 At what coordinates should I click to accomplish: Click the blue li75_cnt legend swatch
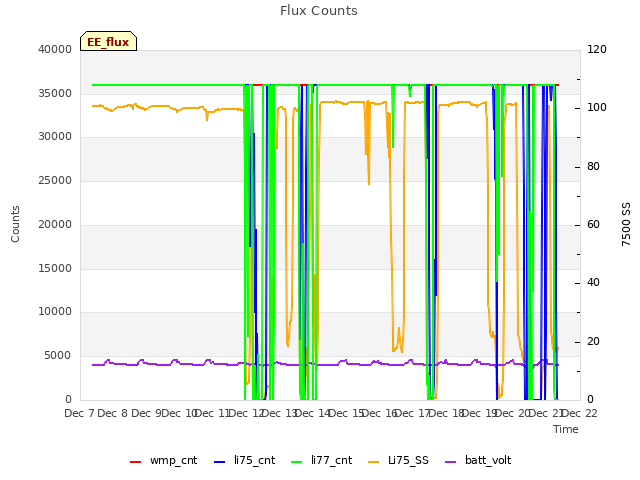coord(219,462)
